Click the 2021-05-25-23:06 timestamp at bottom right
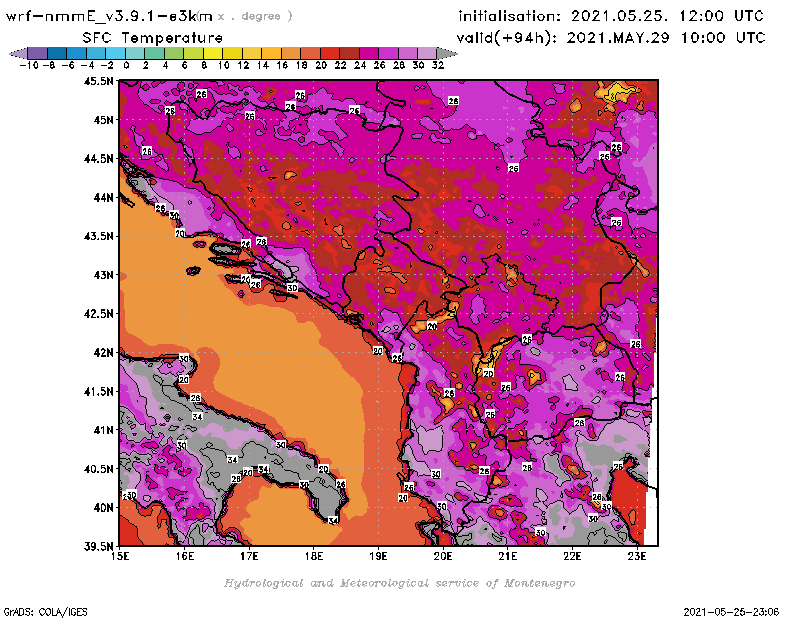Screen dimensions: 800x618 point(738,610)
